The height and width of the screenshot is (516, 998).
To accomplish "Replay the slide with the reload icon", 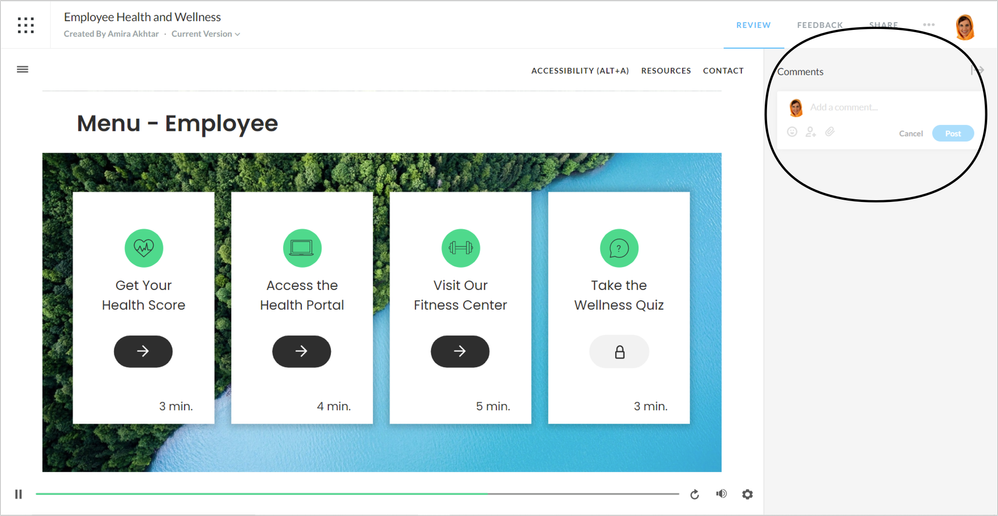I will click(x=694, y=494).
